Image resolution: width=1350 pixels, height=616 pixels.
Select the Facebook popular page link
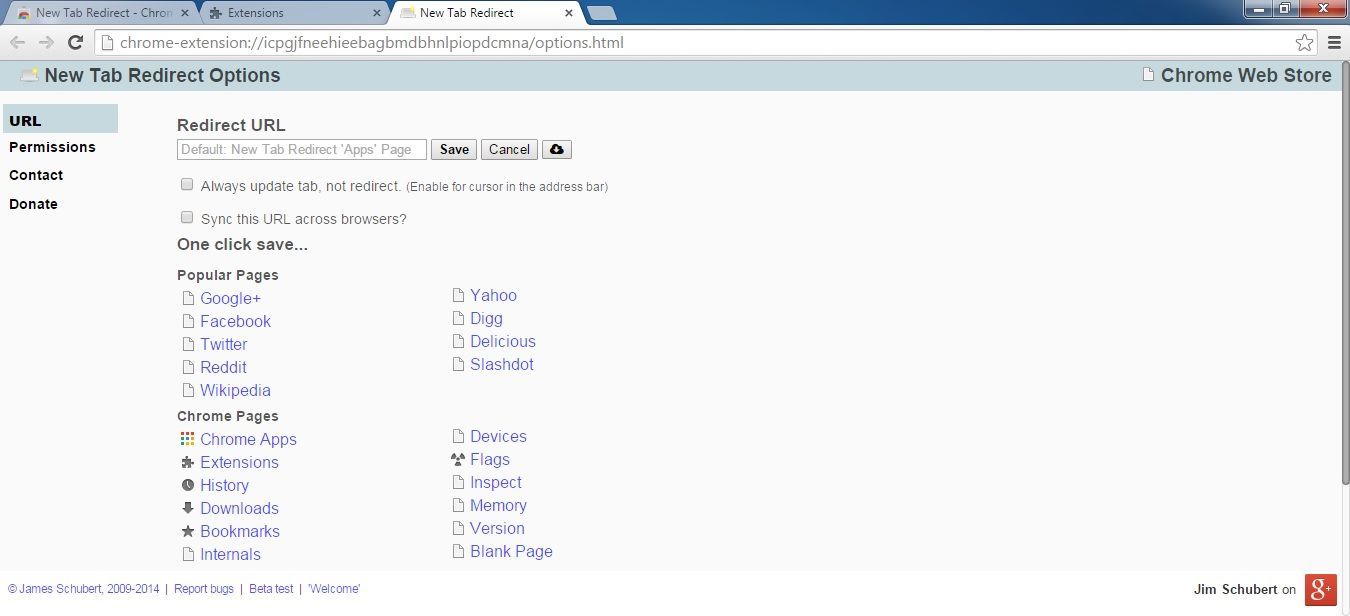point(235,321)
